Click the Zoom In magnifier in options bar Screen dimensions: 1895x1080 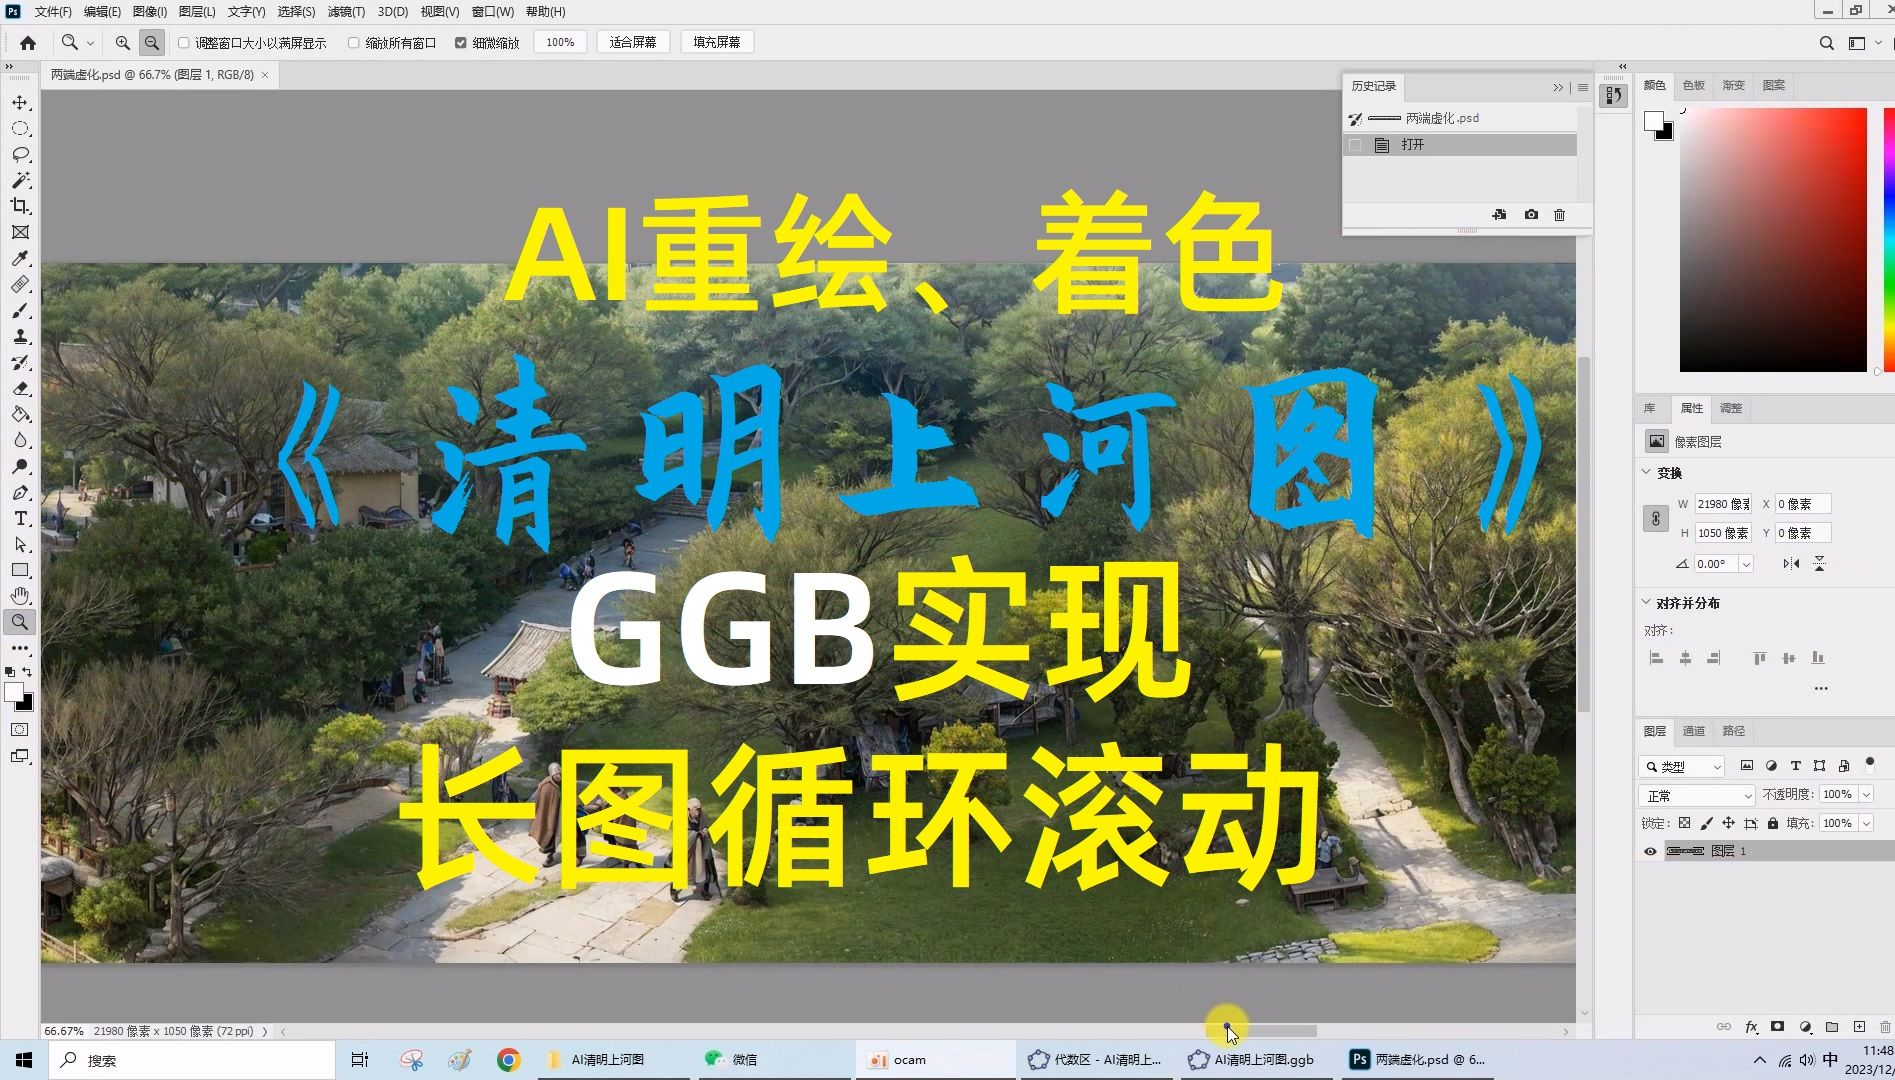tap(122, 43)
